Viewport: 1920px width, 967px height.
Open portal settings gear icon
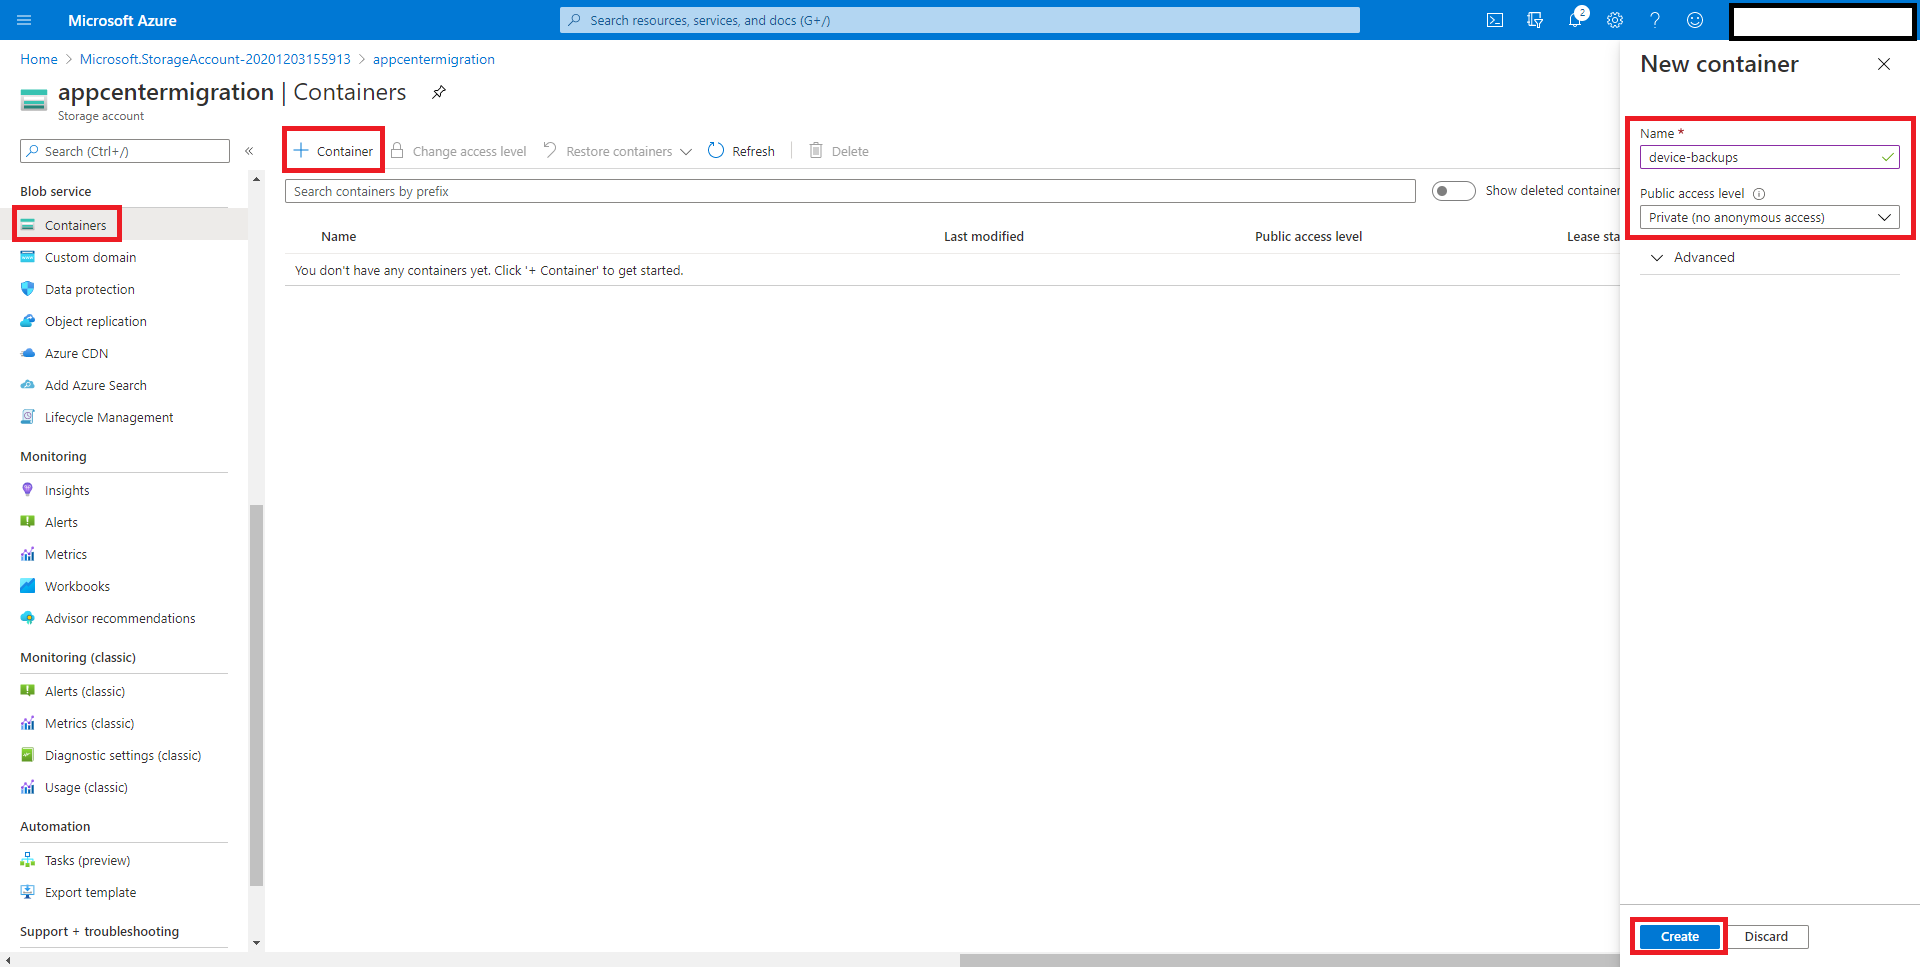tap(1615, 20)
